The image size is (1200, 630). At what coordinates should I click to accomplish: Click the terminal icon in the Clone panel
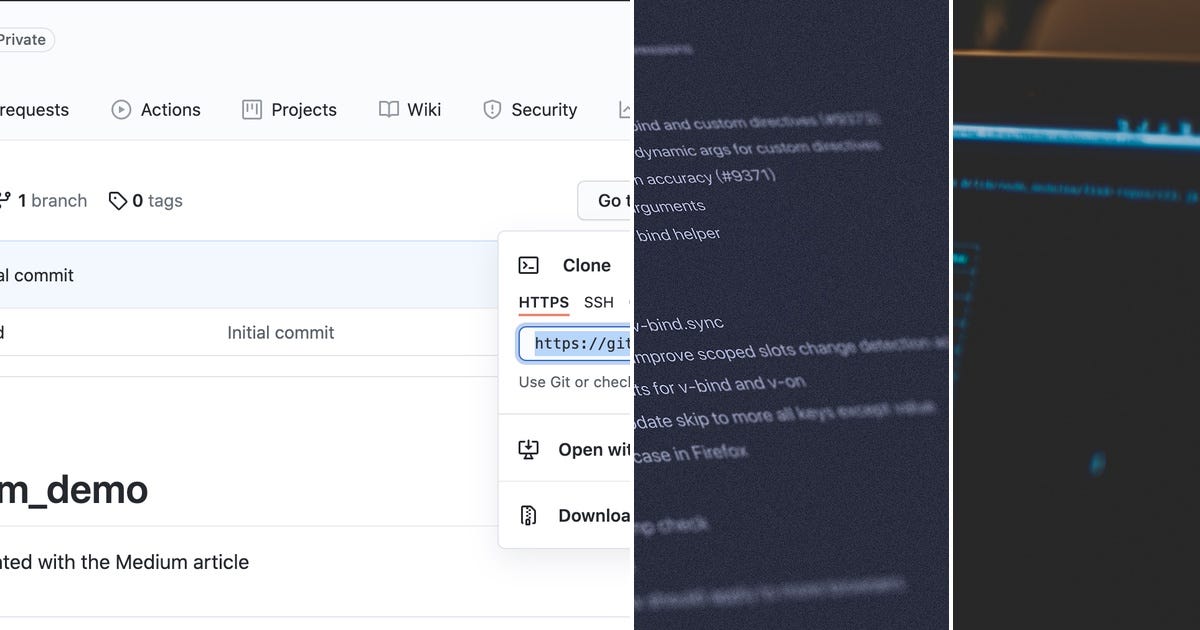tap(529, 265)
